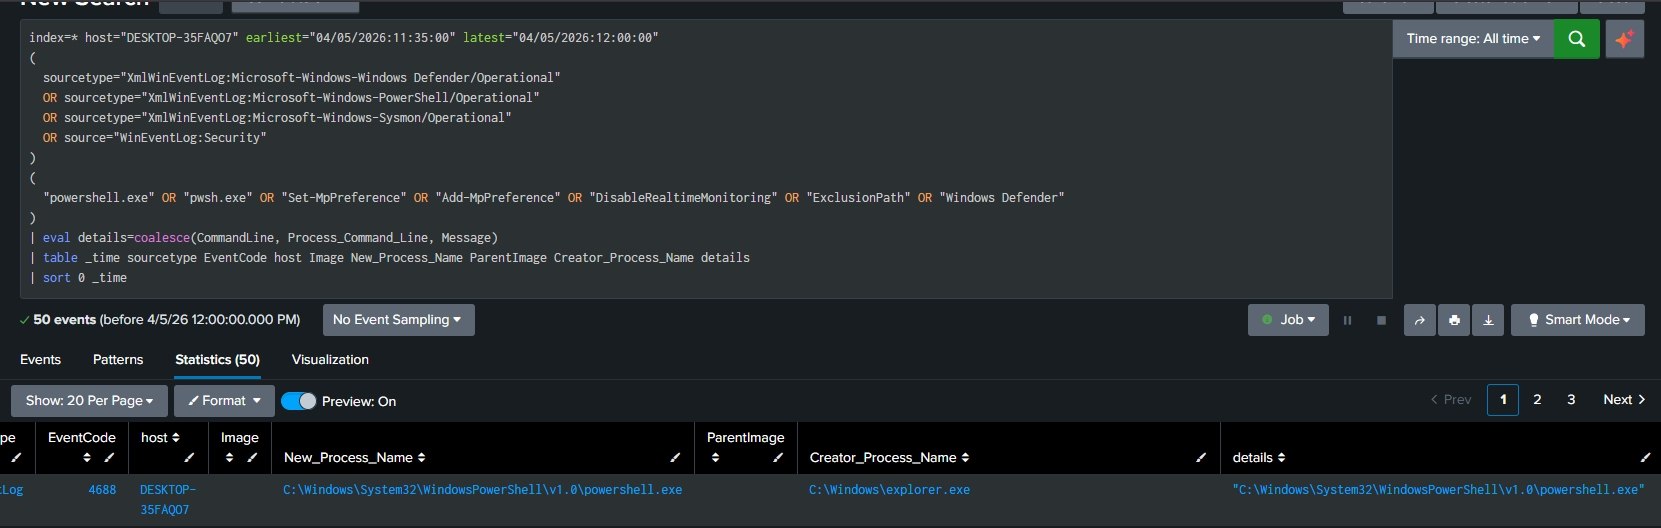Click the details powershell.exe command cell

1438,490
